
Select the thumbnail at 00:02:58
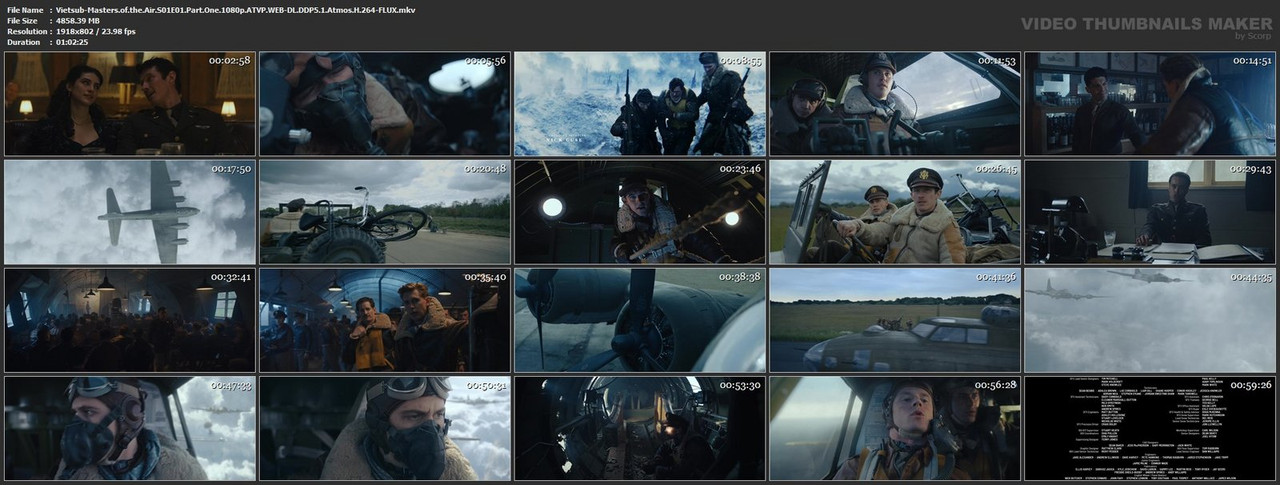coord(130,104)
